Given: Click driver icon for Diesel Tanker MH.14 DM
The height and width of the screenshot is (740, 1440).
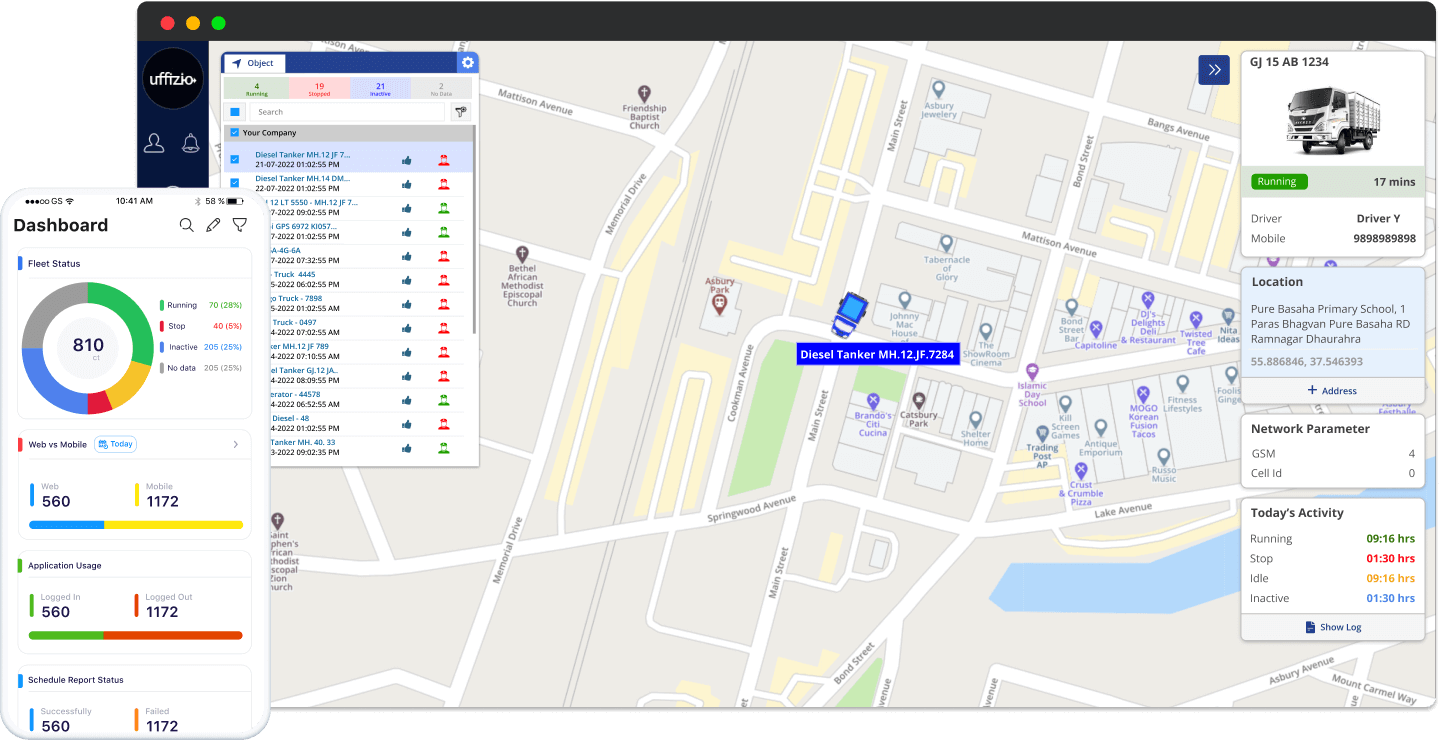Looking at the screenshot, I should [x=443, y=184].
